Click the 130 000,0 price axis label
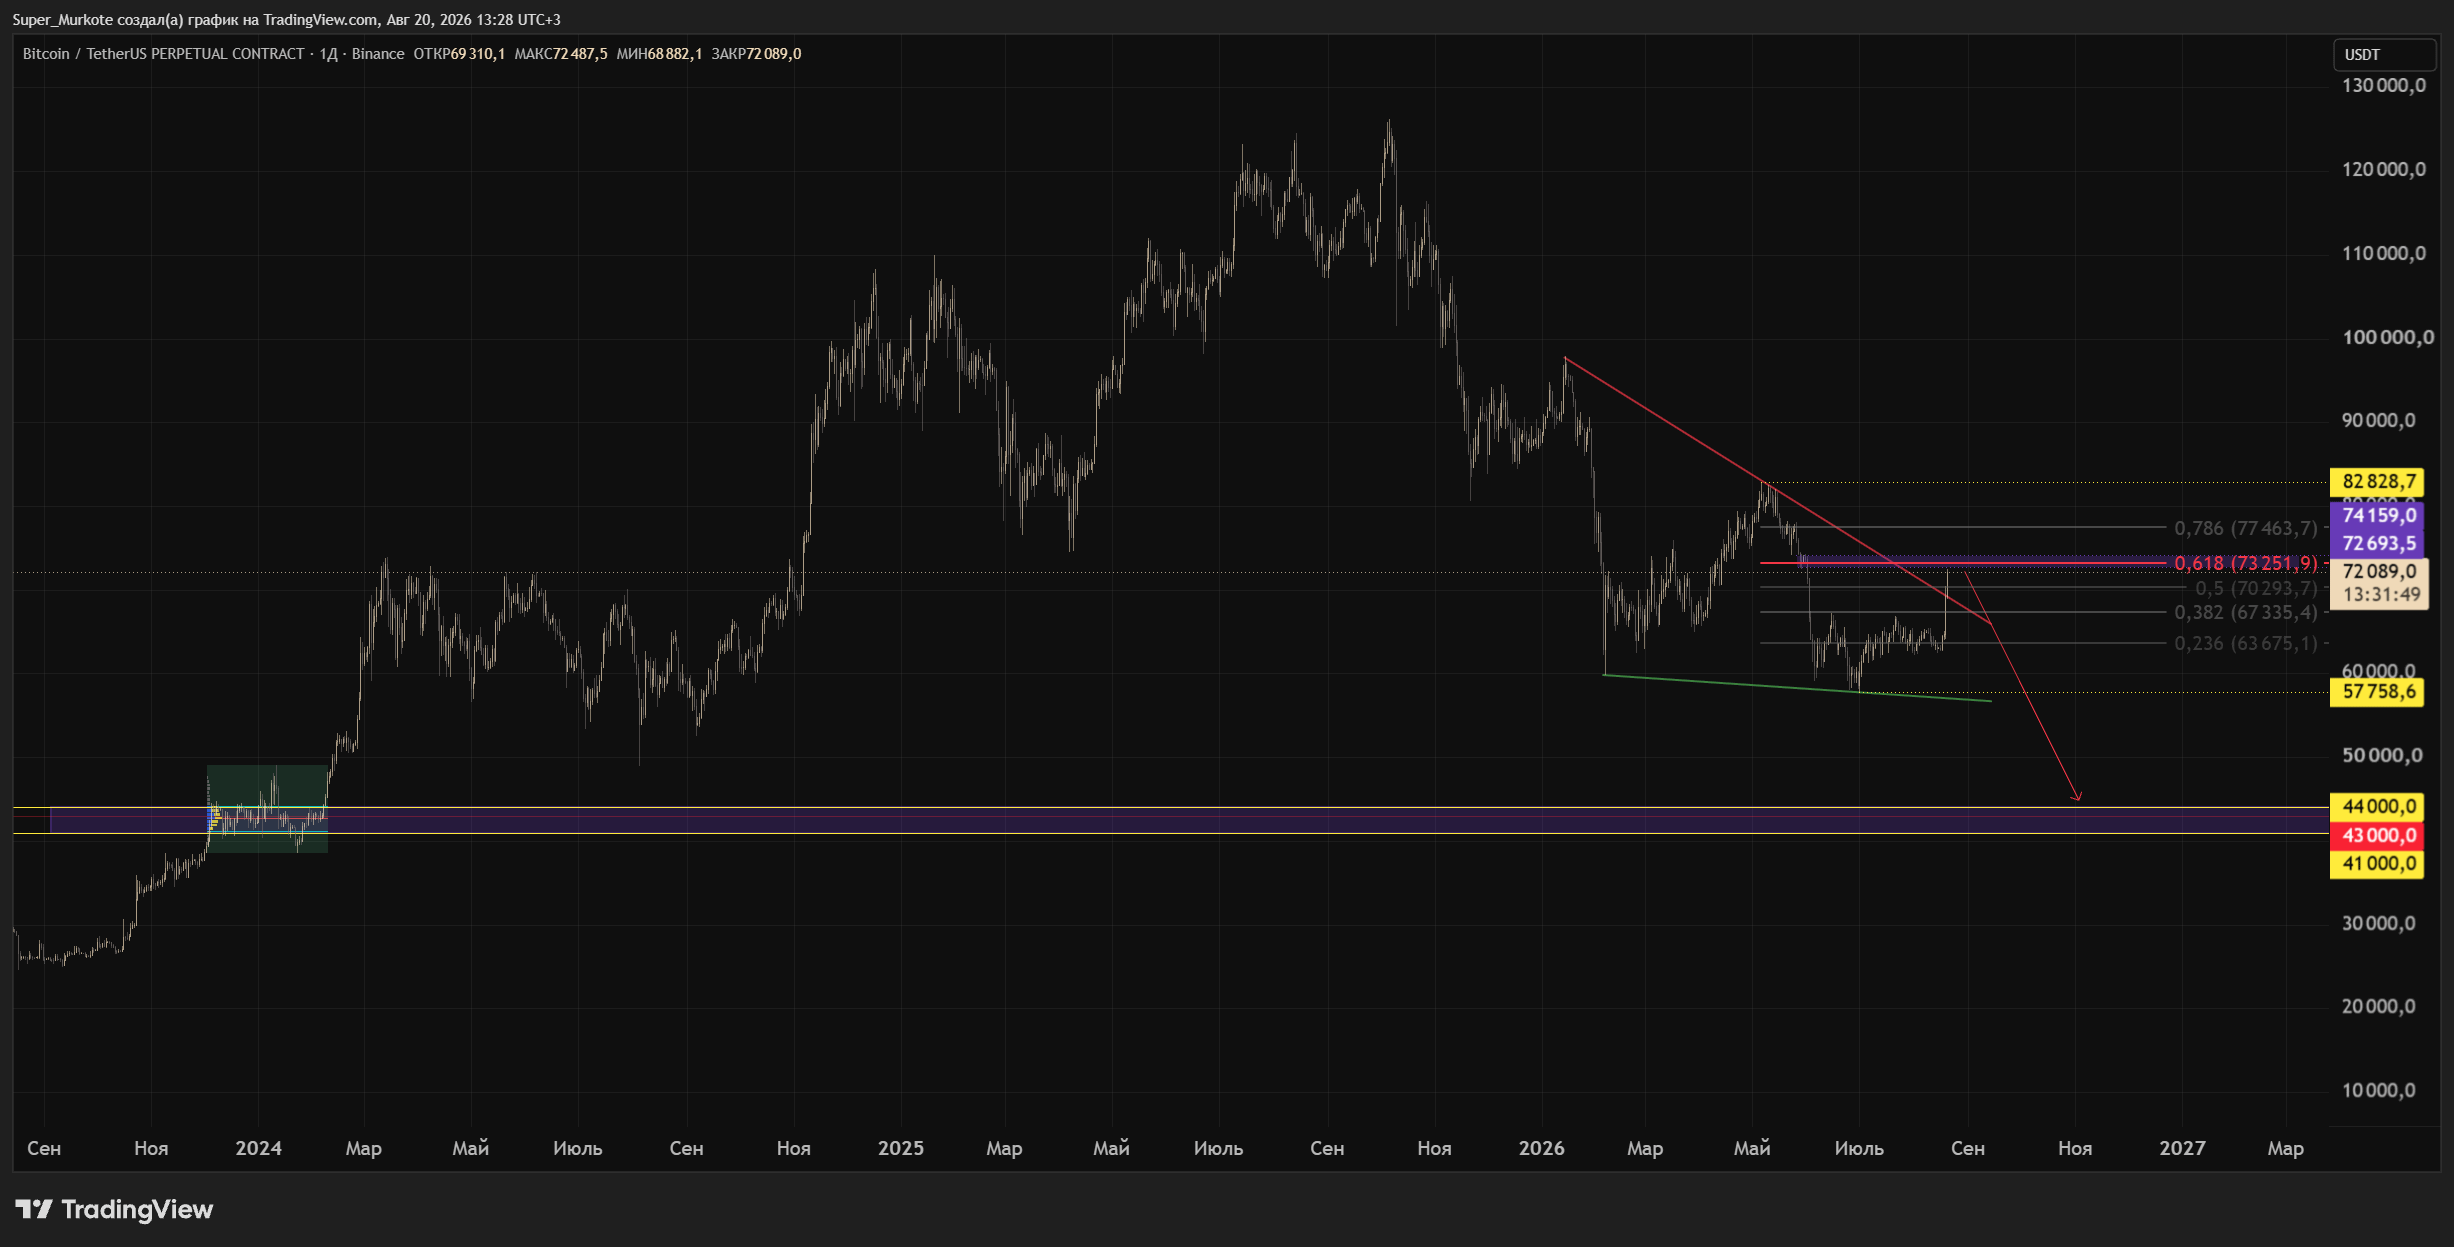 (2383, 86)
